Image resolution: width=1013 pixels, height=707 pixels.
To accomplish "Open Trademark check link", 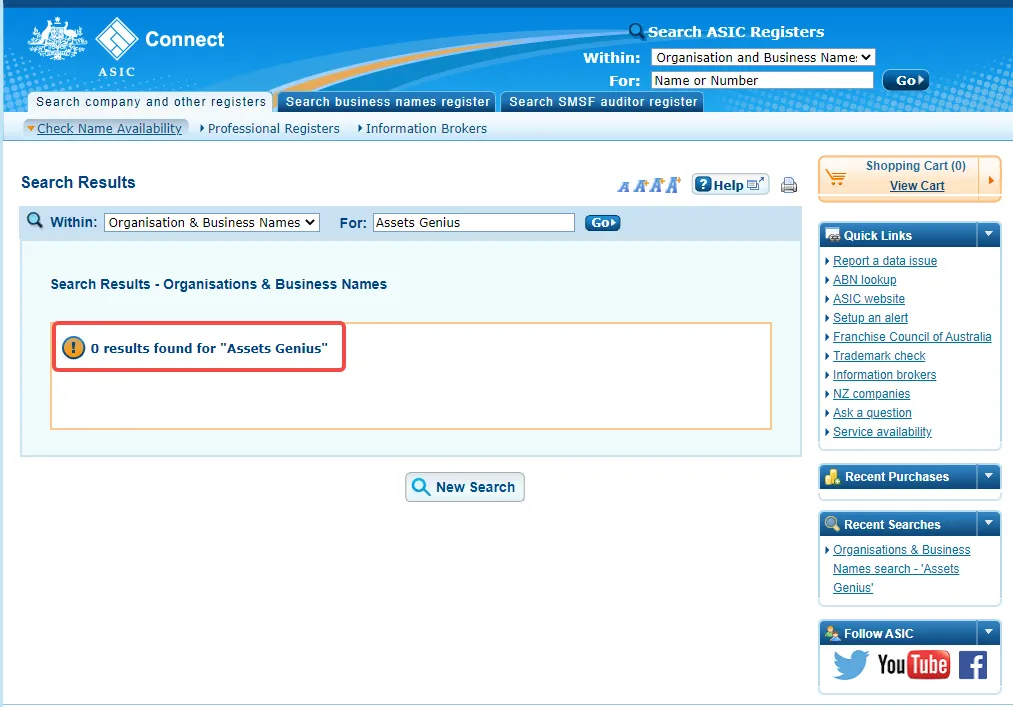I will pyautogui.click(x=879, y=355).
